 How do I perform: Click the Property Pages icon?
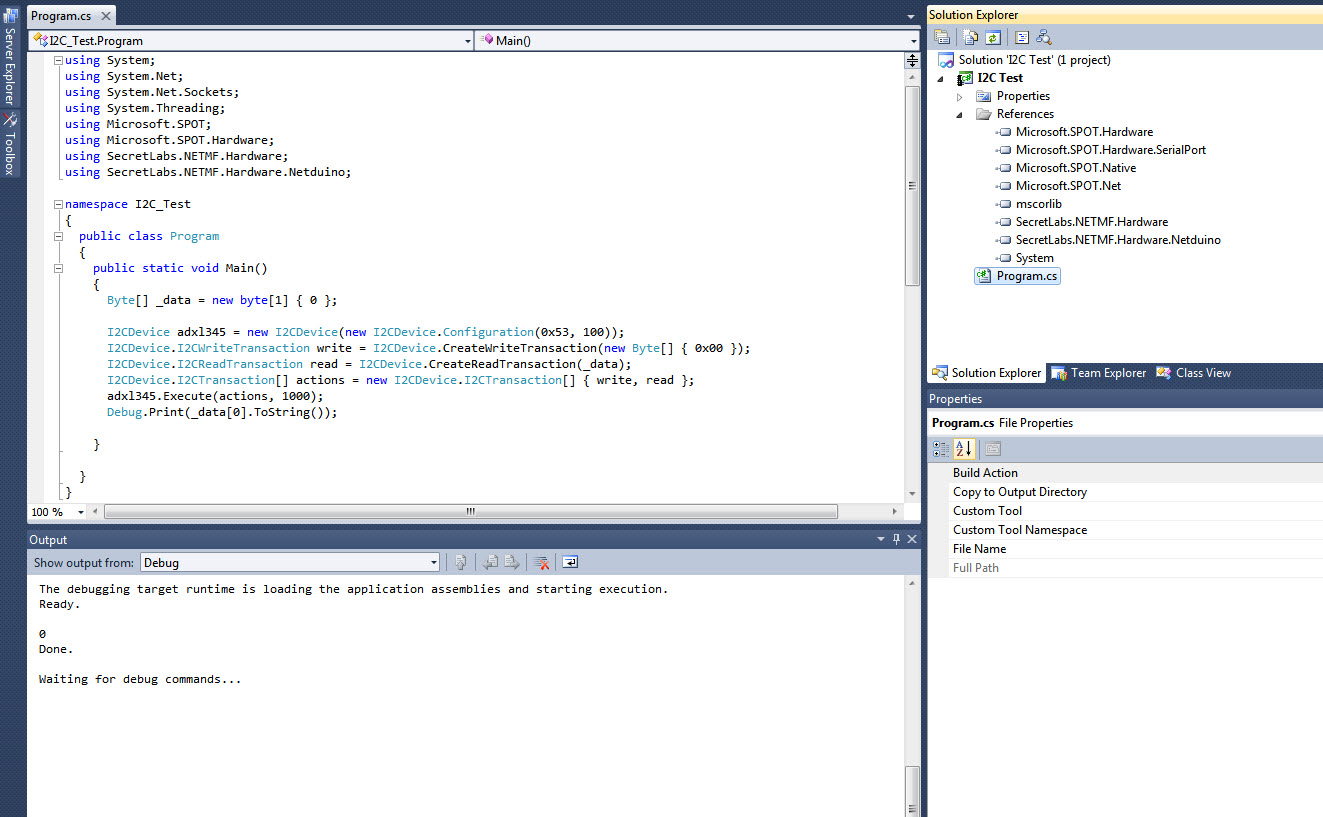click(993, 449)
